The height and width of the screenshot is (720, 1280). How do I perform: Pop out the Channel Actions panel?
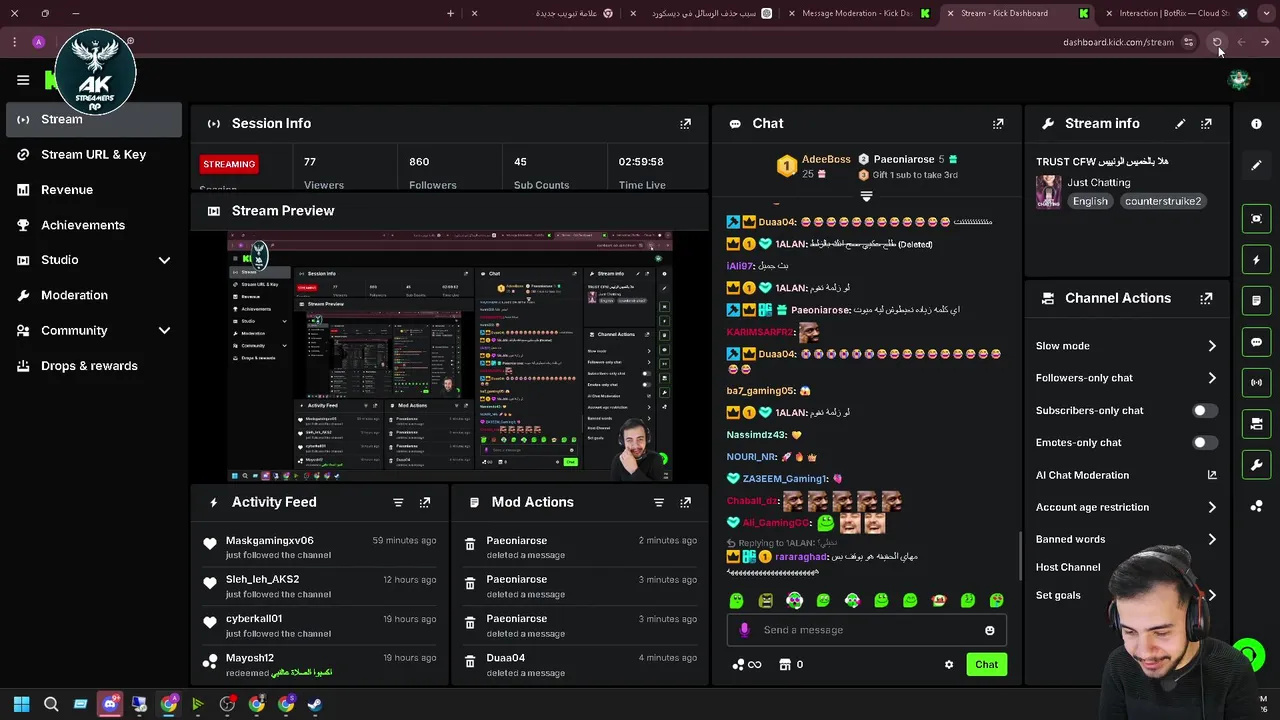[1206, 298]
